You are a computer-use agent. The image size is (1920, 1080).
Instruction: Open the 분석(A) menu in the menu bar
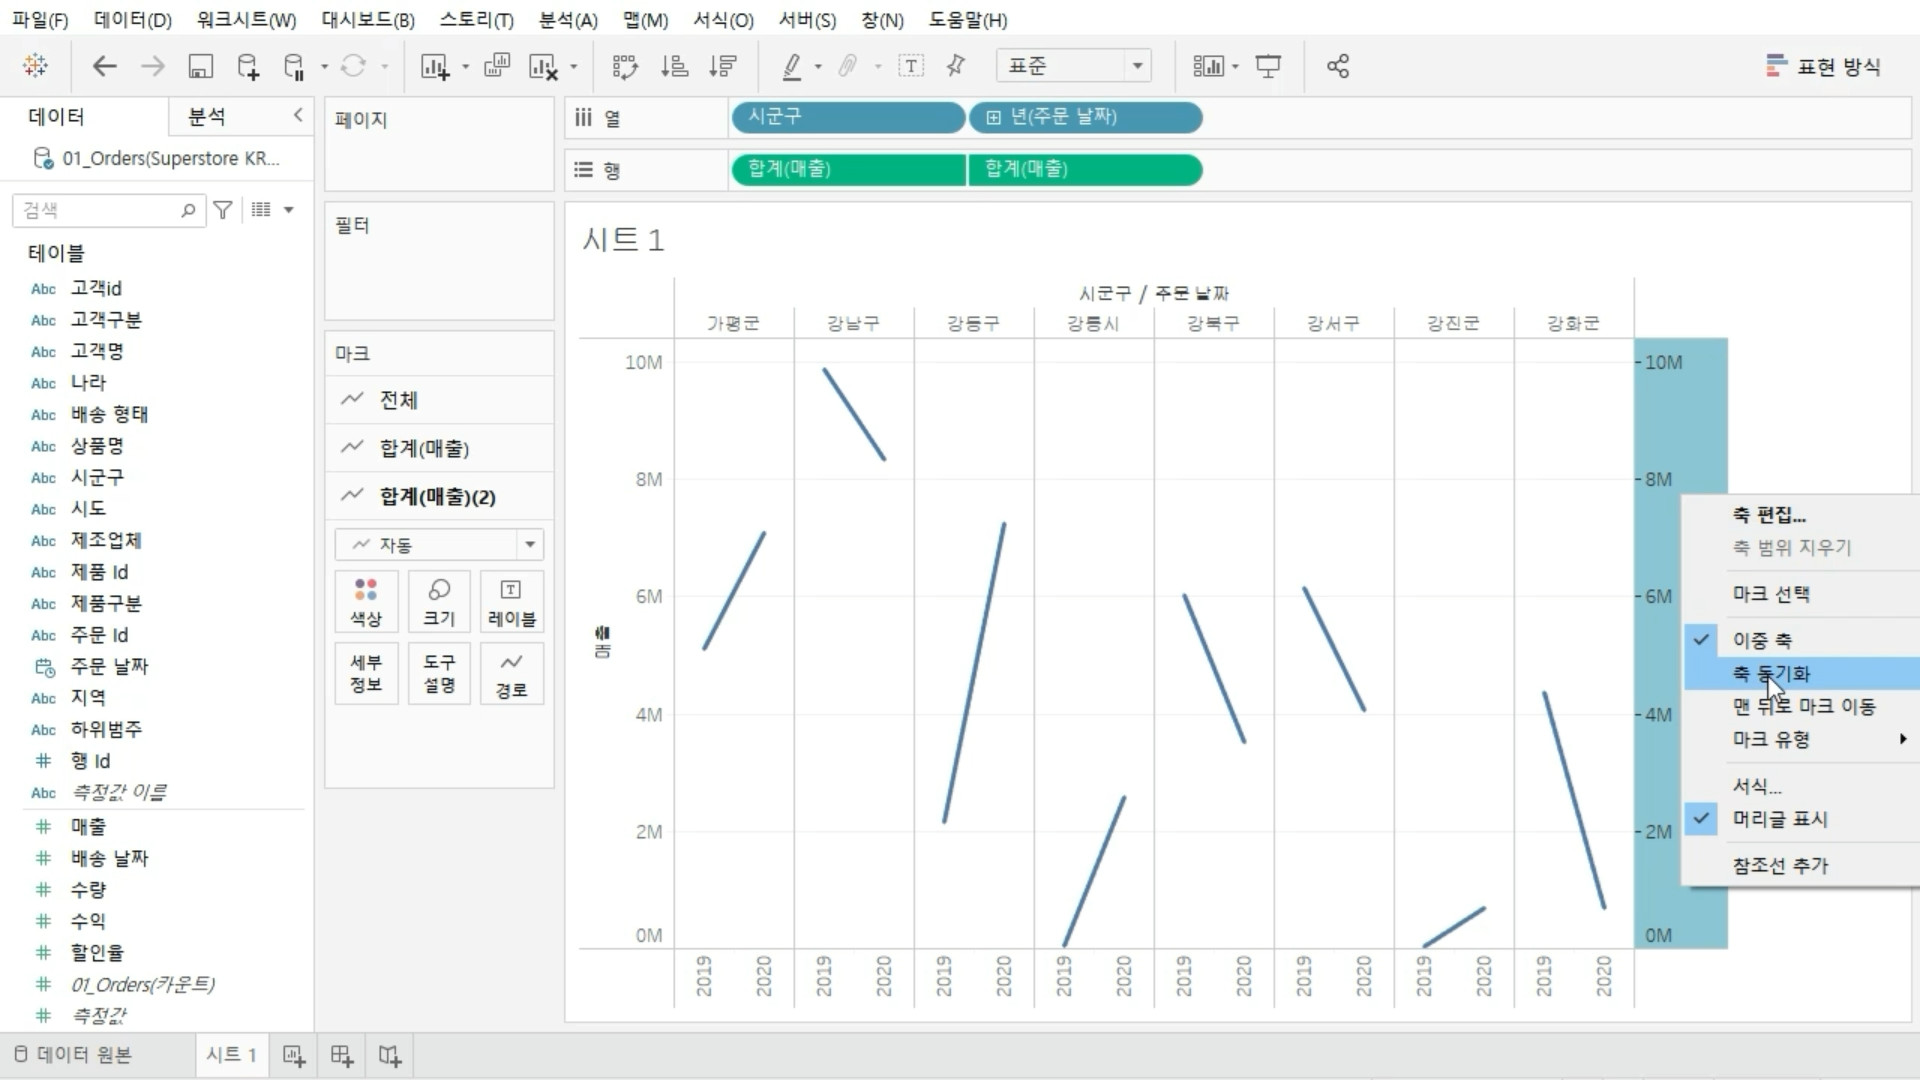tap(567, 20)
